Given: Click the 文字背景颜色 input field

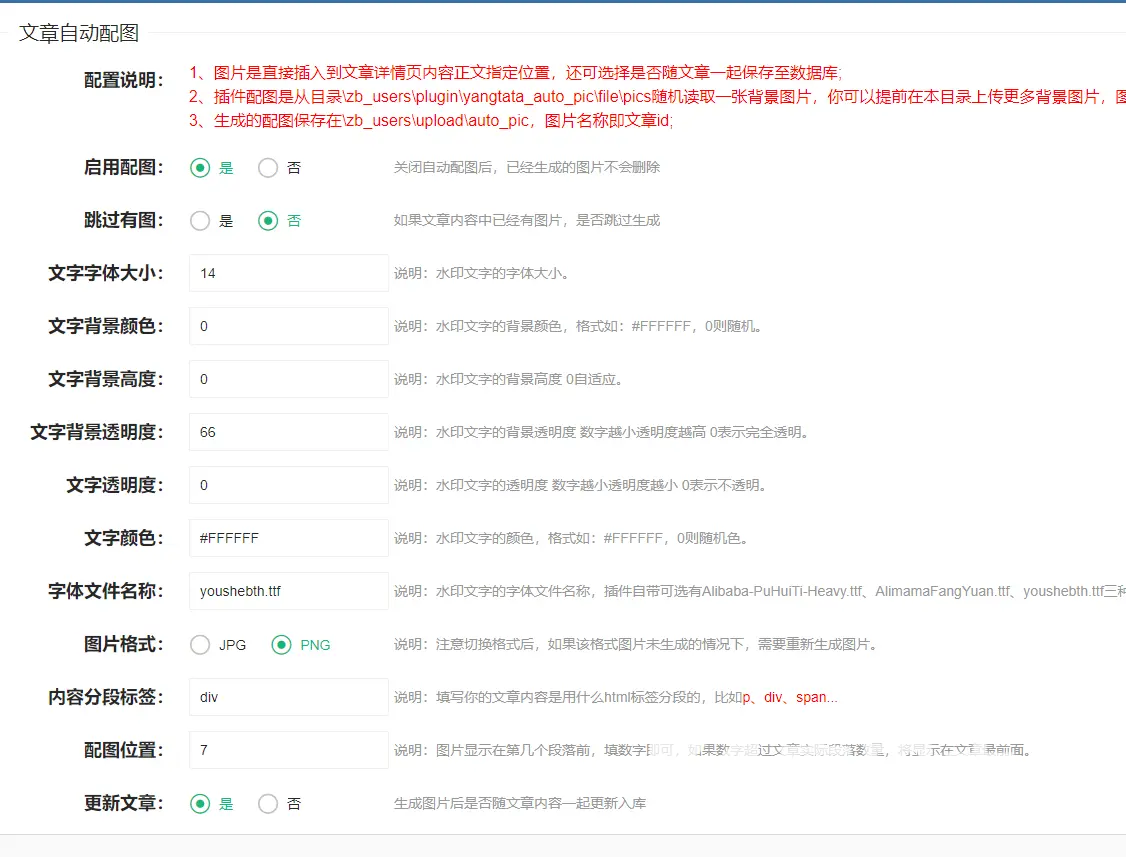Looking at the screenshot, I should tap(289, 326).
